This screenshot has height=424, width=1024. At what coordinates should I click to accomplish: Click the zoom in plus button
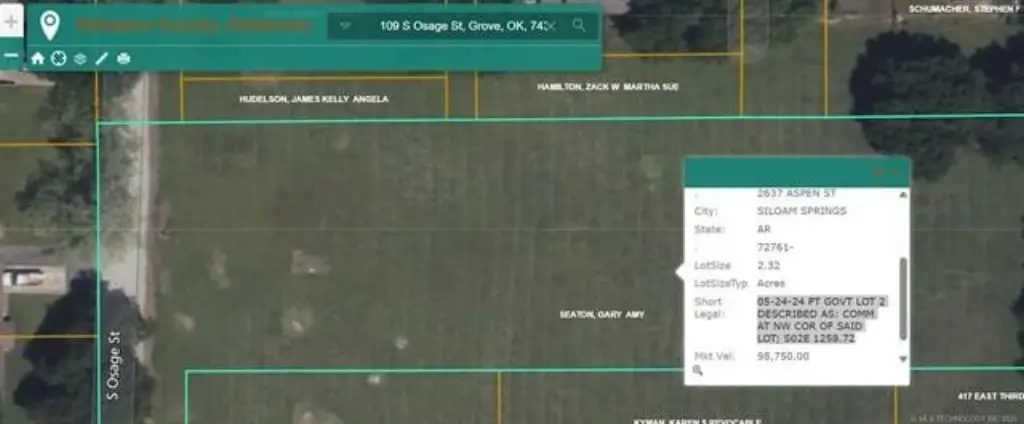(x=10, y=21)
